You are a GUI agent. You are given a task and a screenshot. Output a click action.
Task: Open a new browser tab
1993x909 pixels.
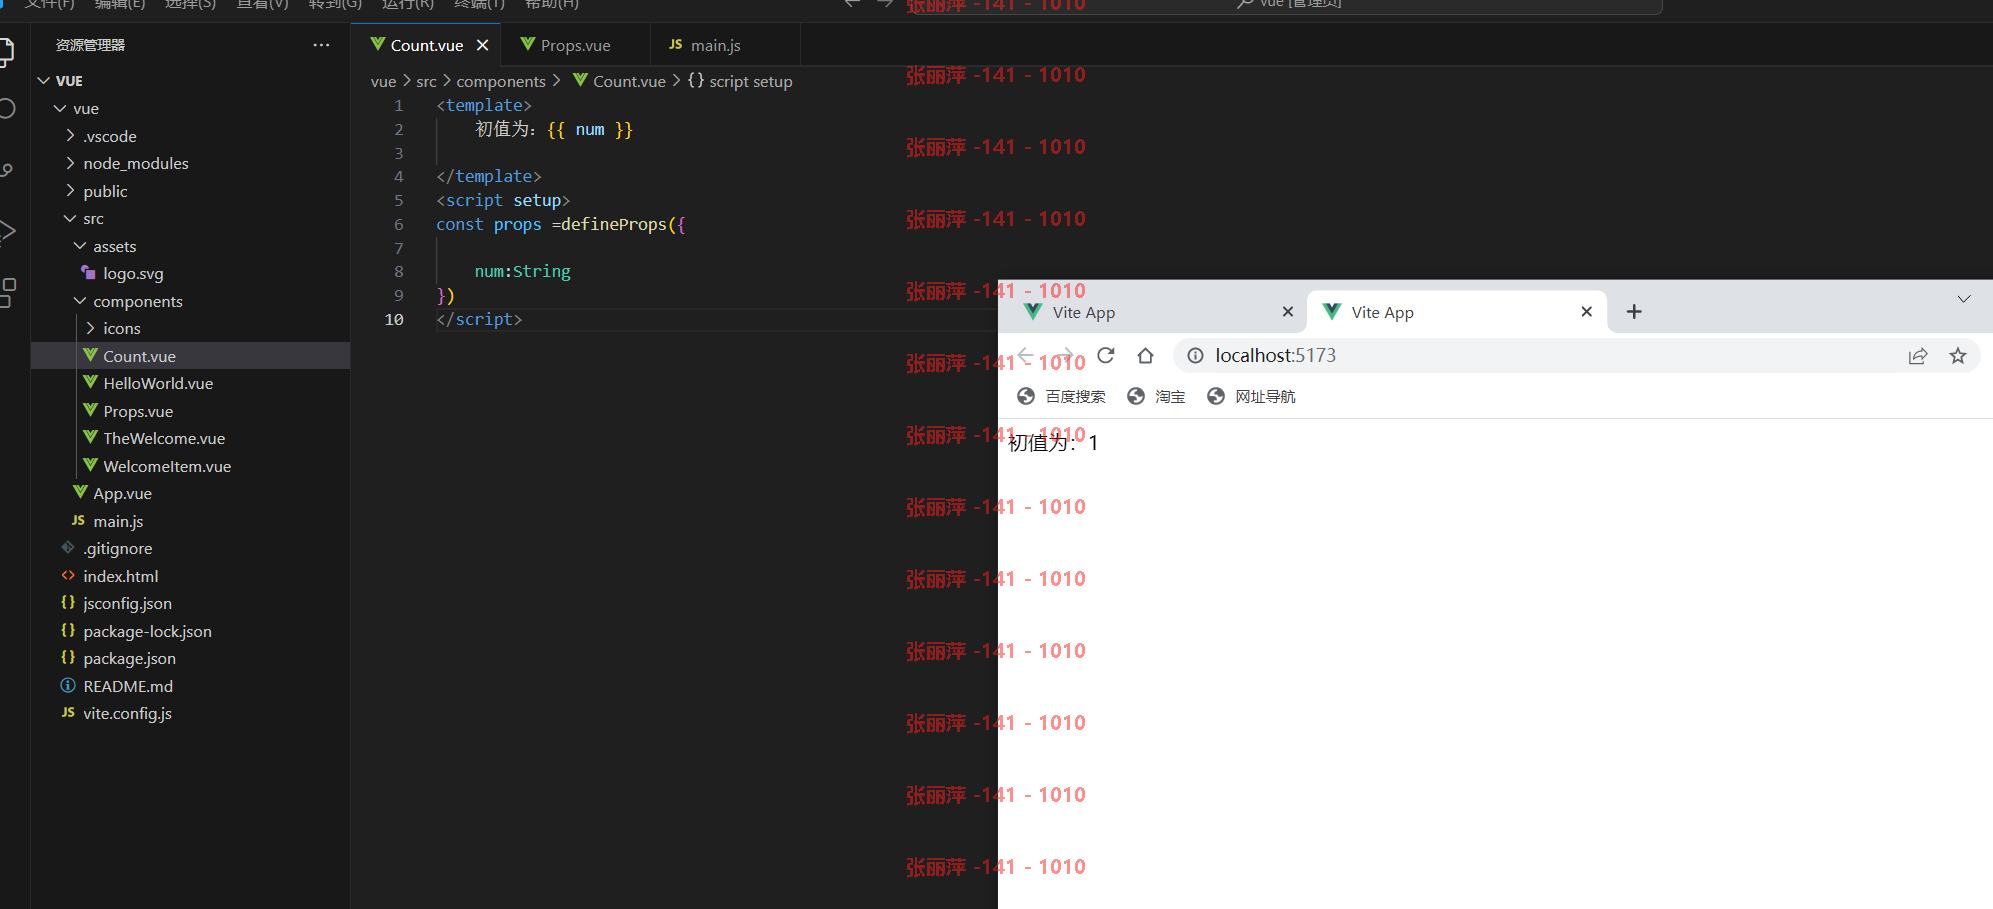coord(1634,312)
